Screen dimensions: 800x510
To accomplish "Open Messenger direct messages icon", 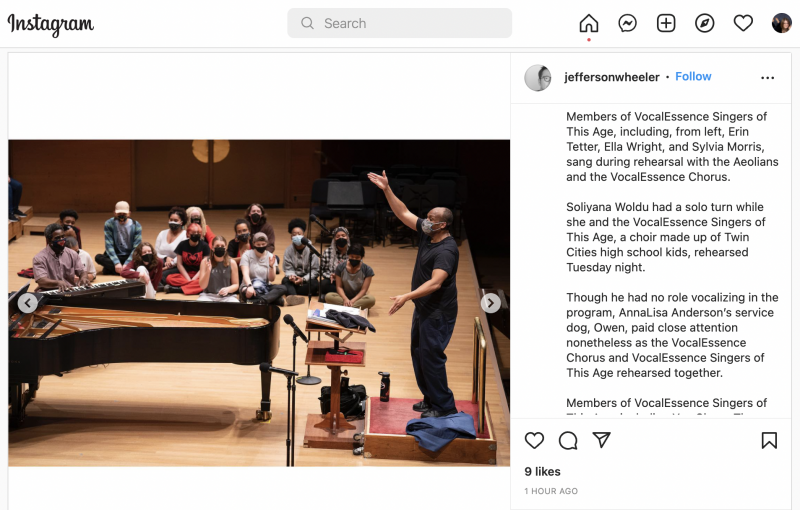I will click(627, 23).
